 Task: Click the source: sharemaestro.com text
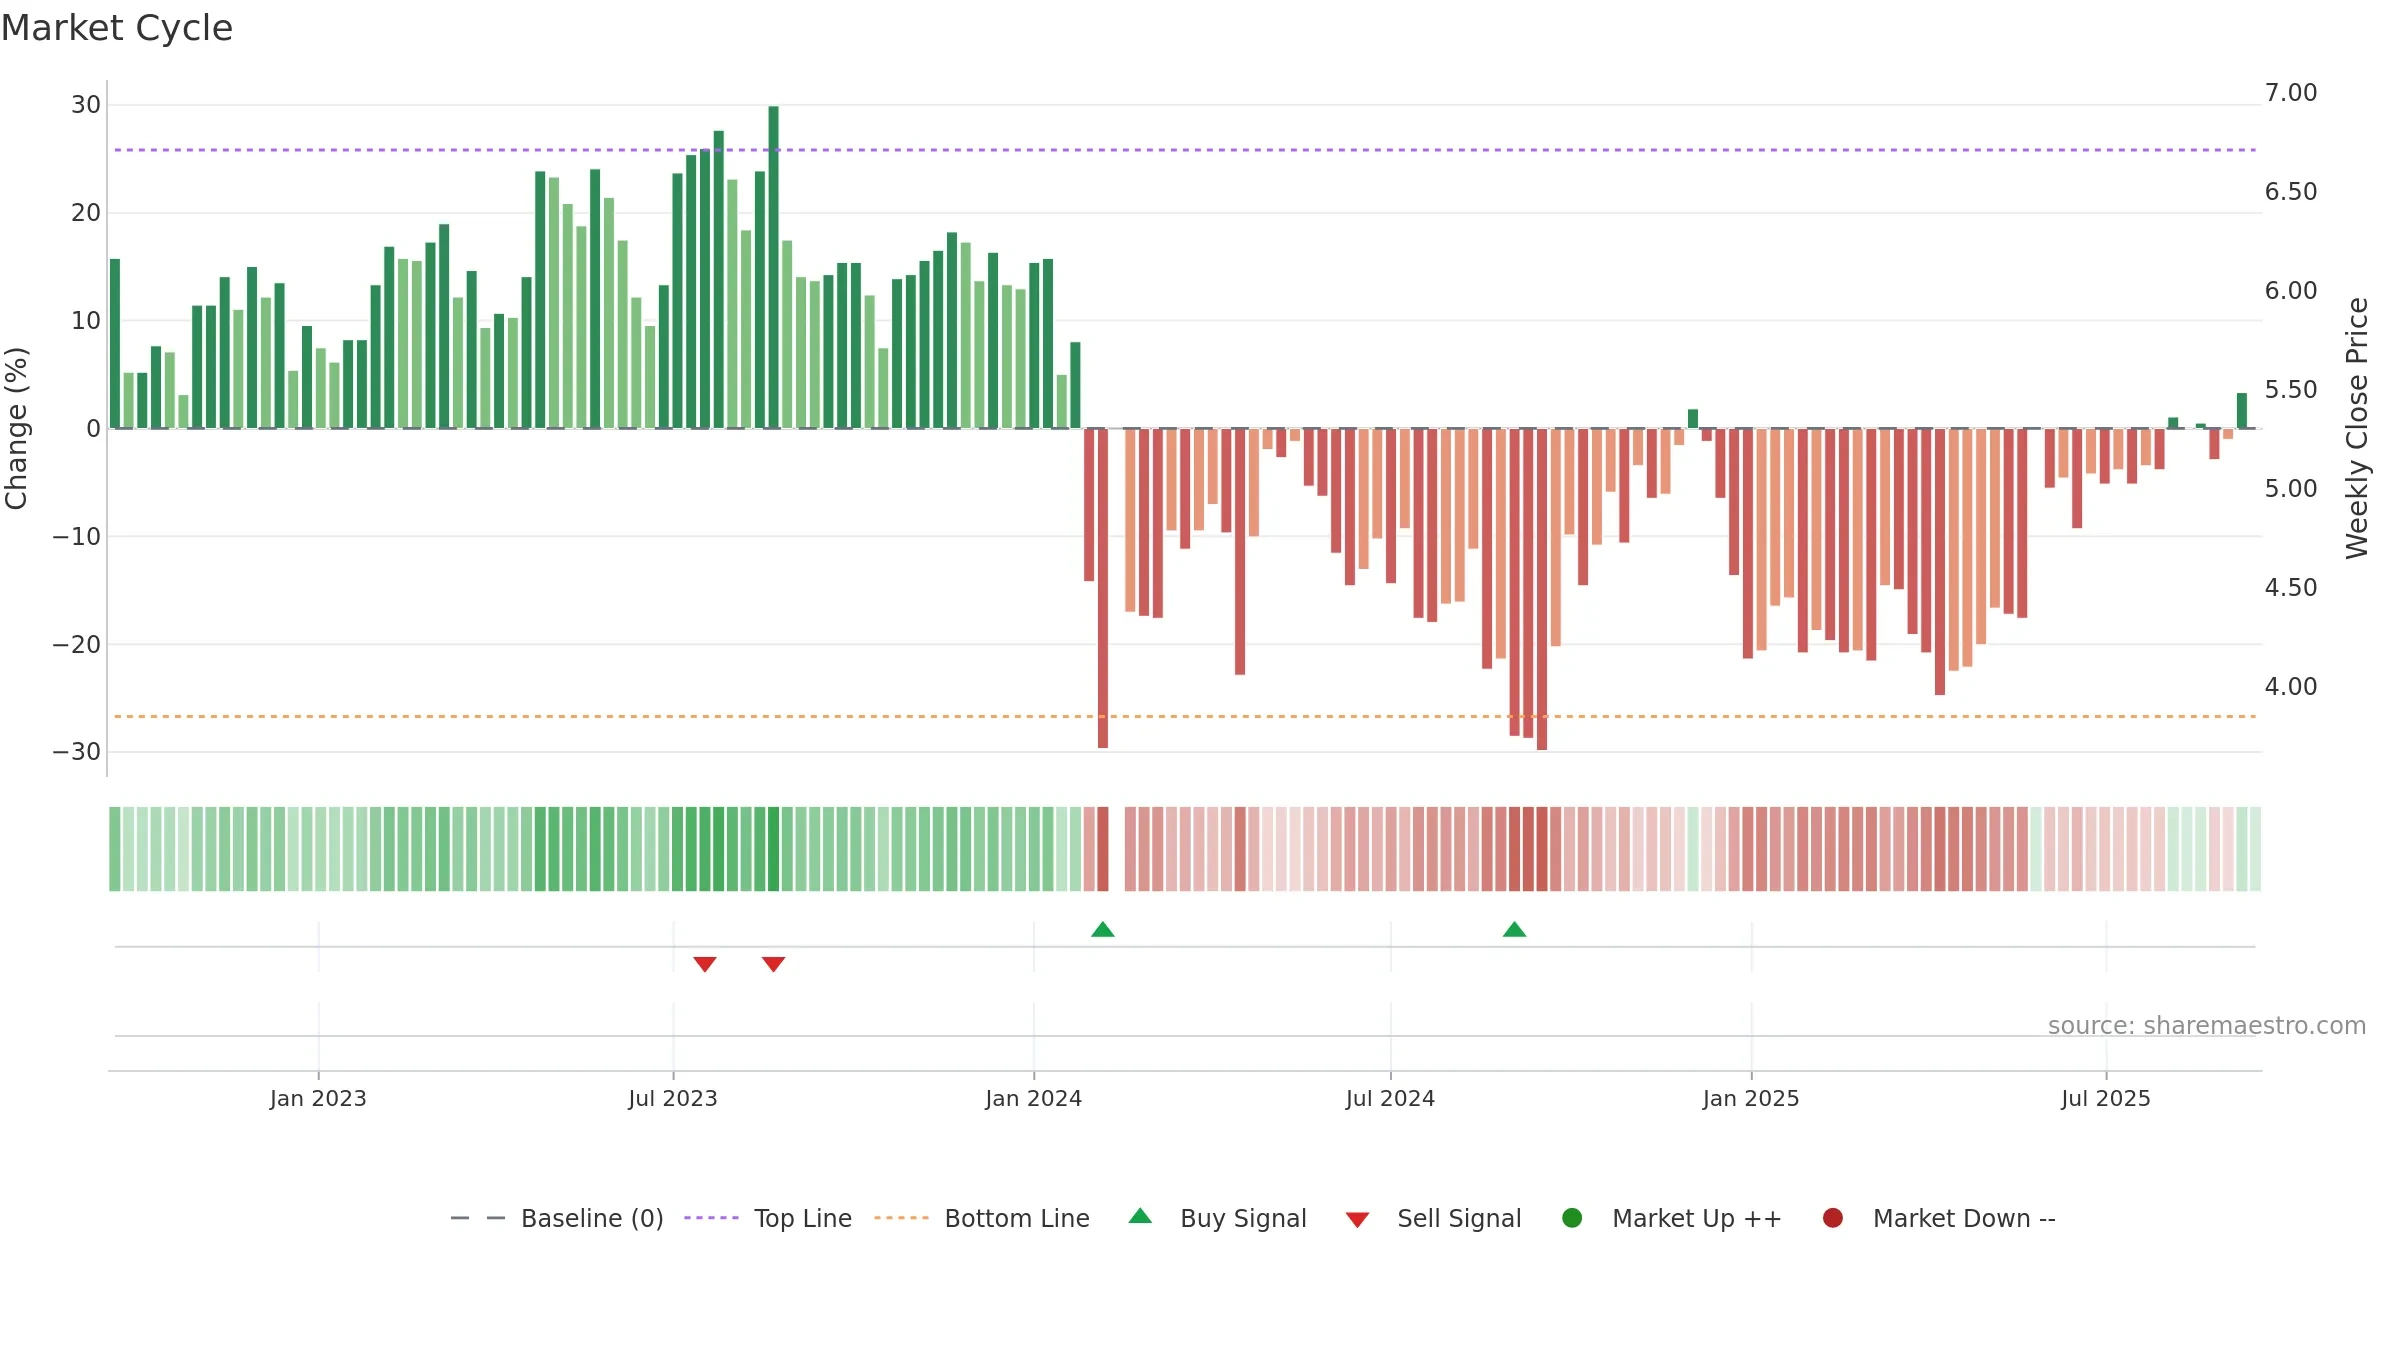pos(2207,1026)
